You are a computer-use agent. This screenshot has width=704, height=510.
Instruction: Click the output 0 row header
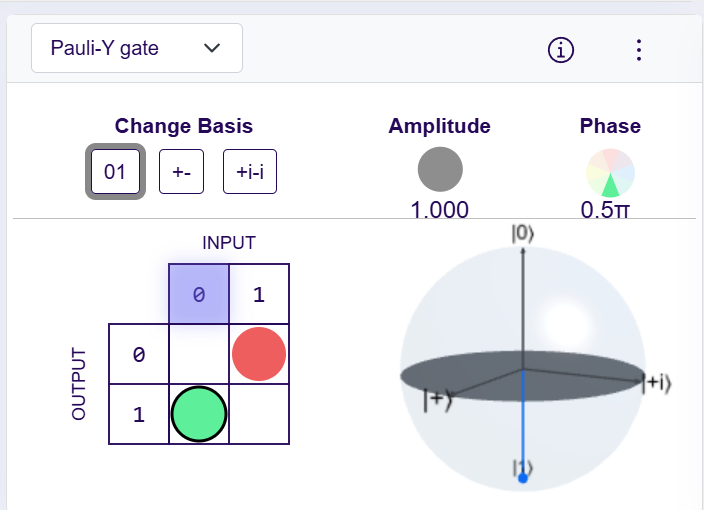(139, 354)
